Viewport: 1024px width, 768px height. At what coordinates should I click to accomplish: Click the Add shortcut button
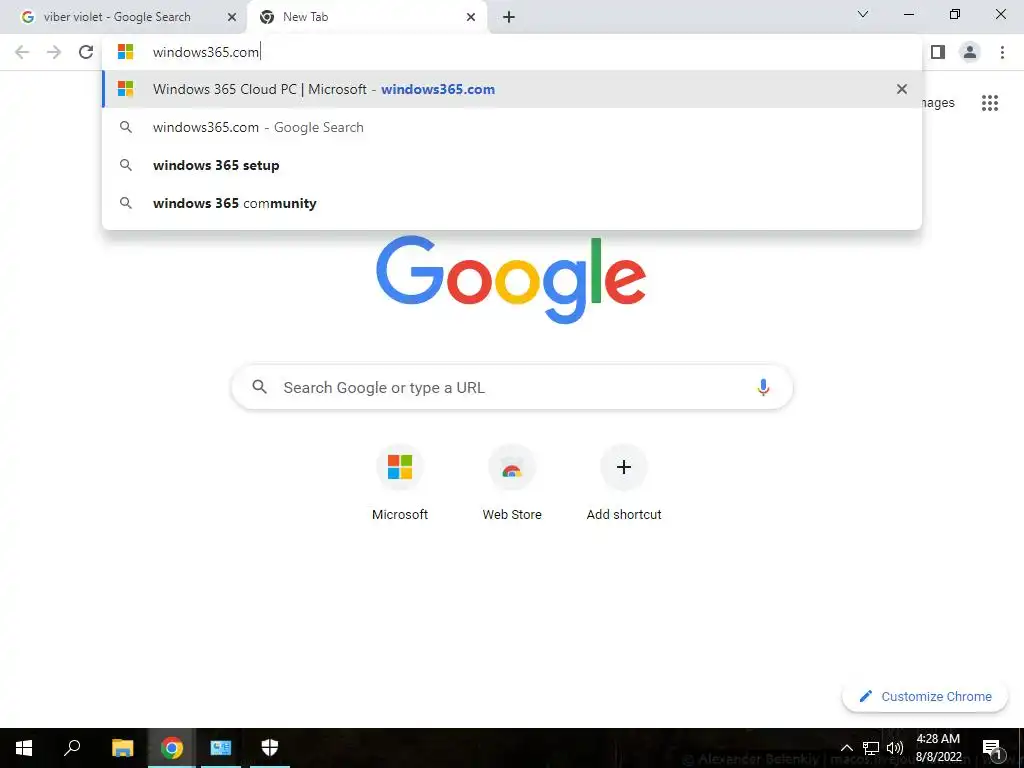pos(624,485)
